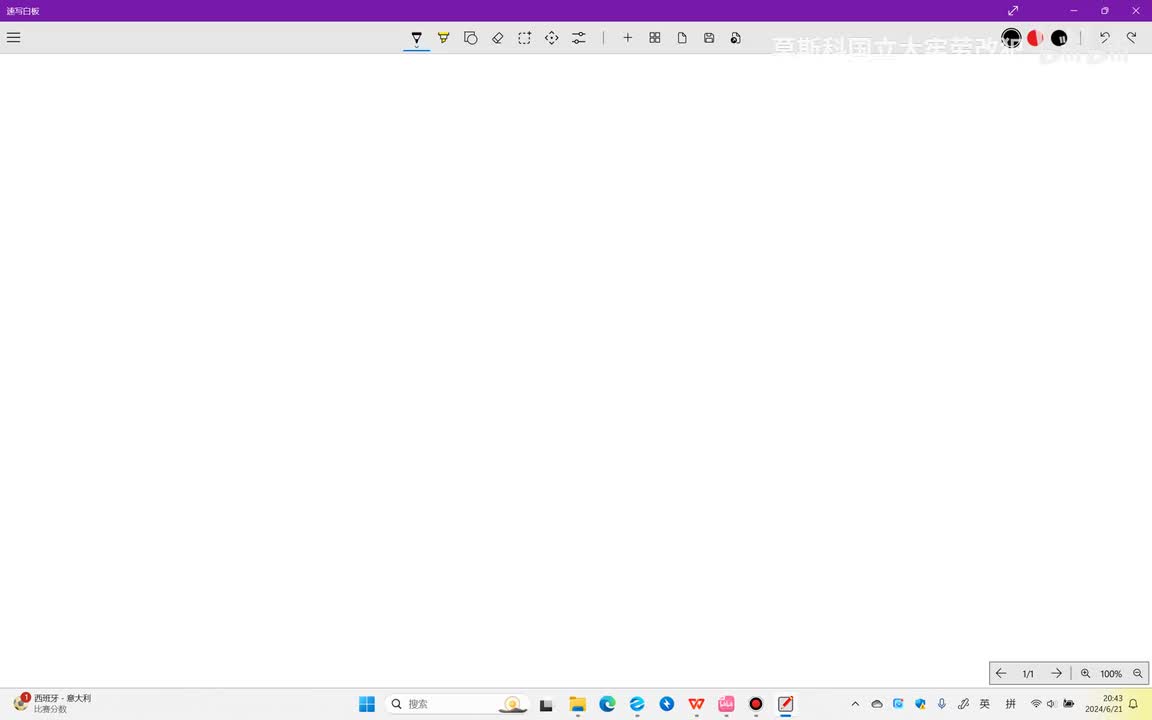
Task: Click the black pause circle button
Action: pos(1059,37)
